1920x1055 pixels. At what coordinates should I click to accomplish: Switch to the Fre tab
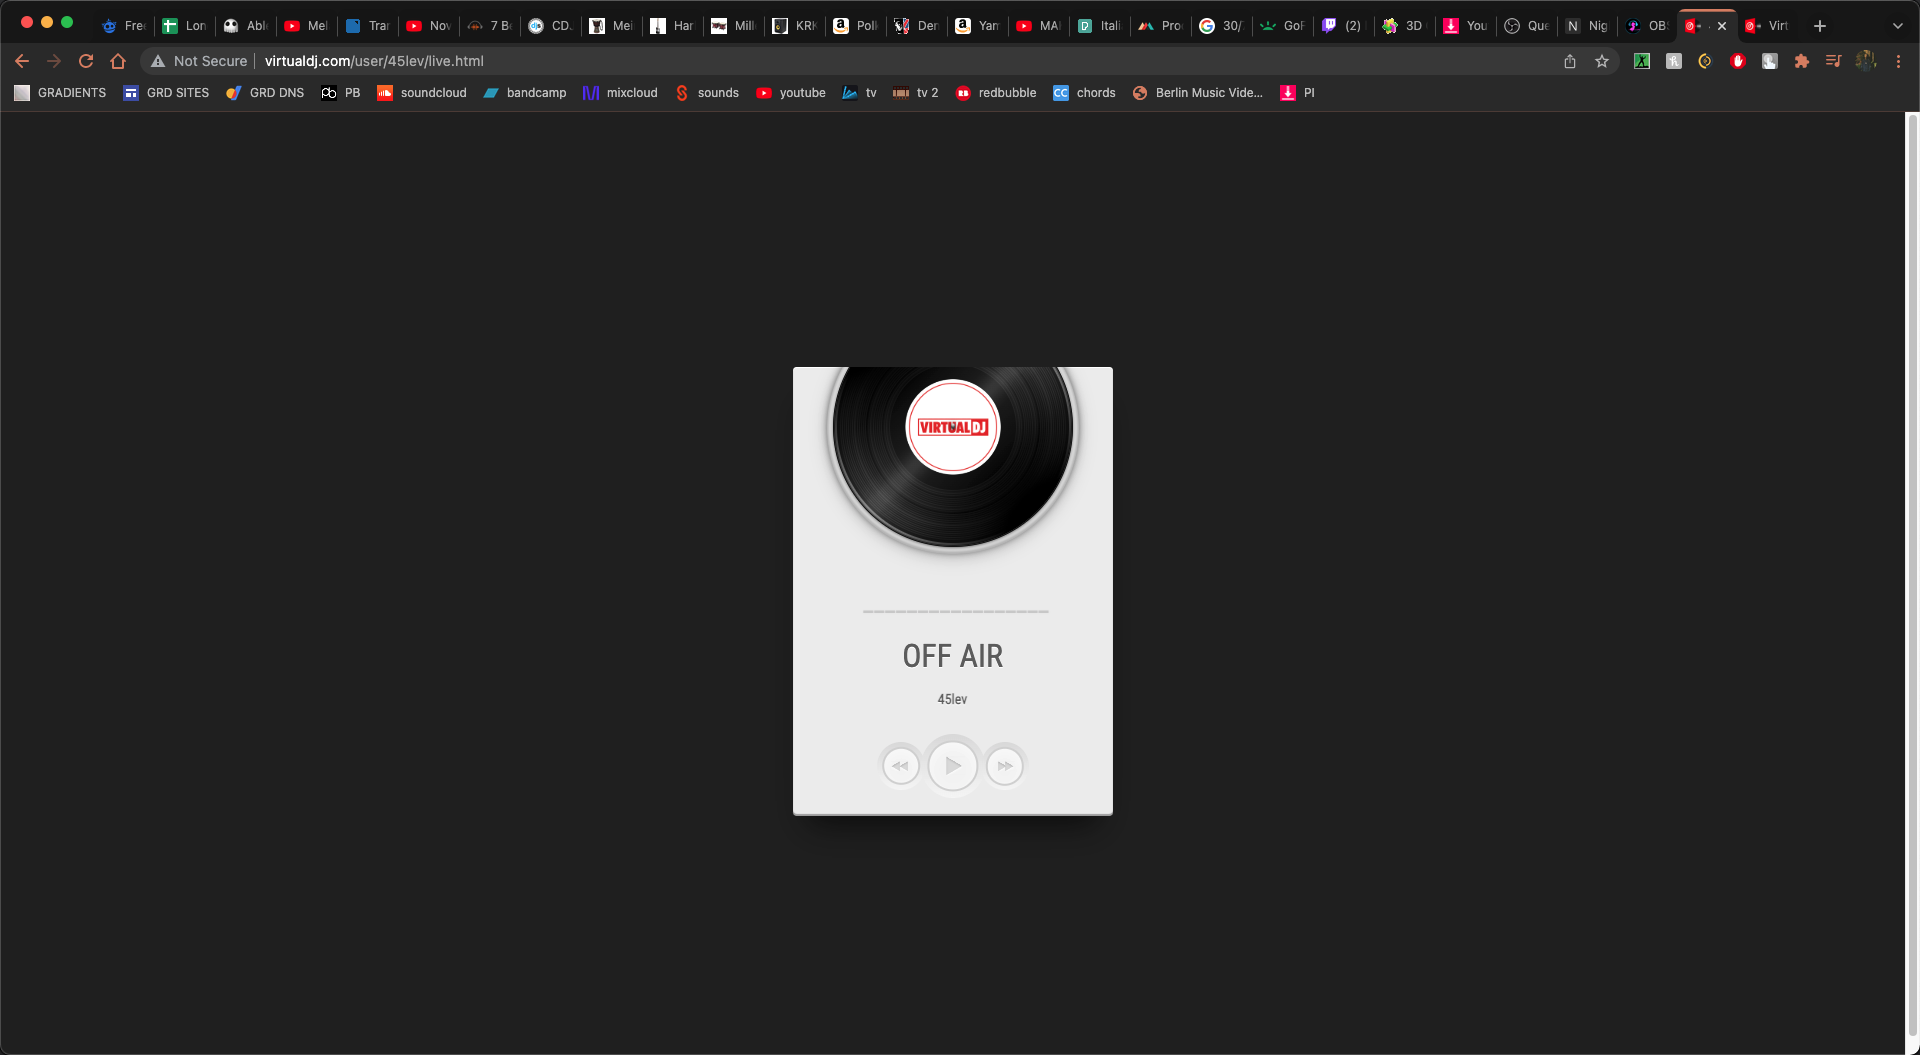123,26
